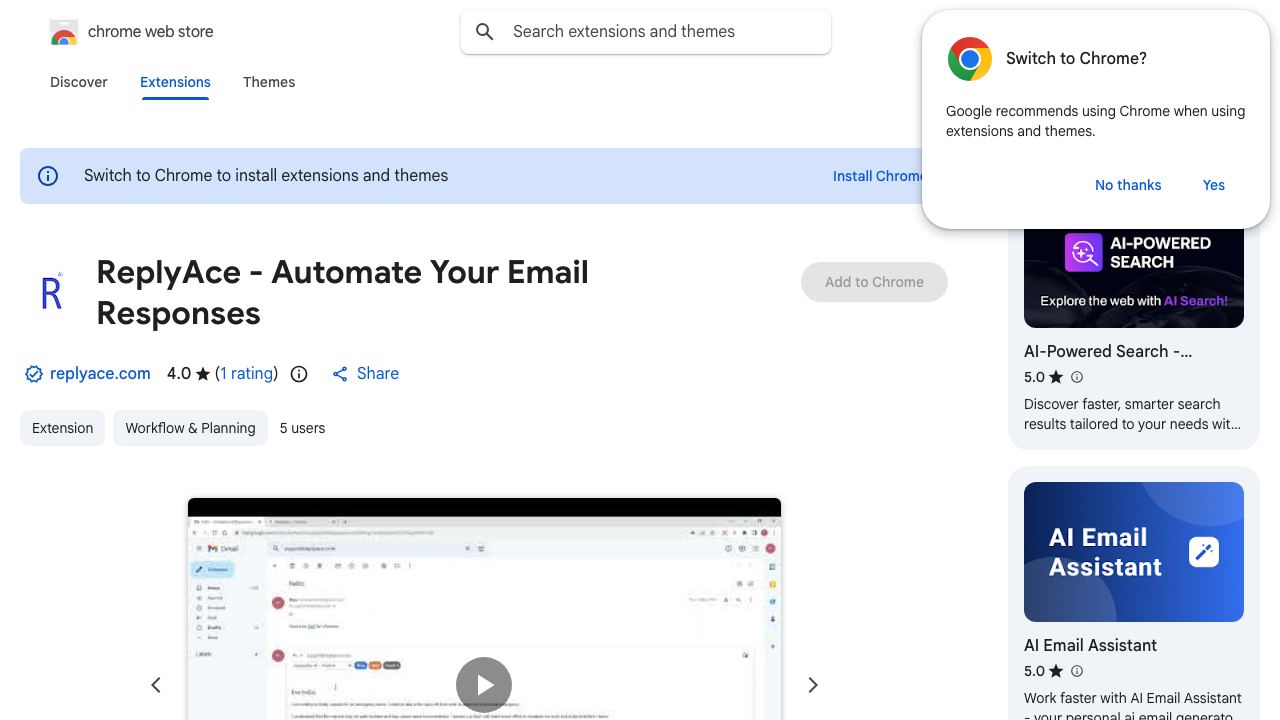Screen dimensions: 1280x720
Task: Open the Discover tab
Action: pos(79,82)
